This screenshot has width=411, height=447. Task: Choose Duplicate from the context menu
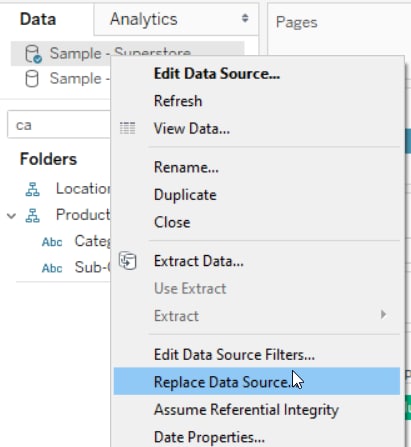click(185, 195)
